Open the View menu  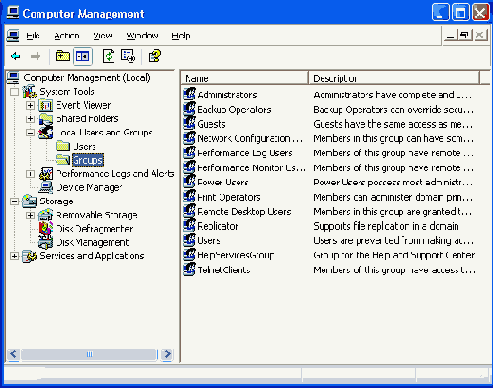tap(103, 35)
